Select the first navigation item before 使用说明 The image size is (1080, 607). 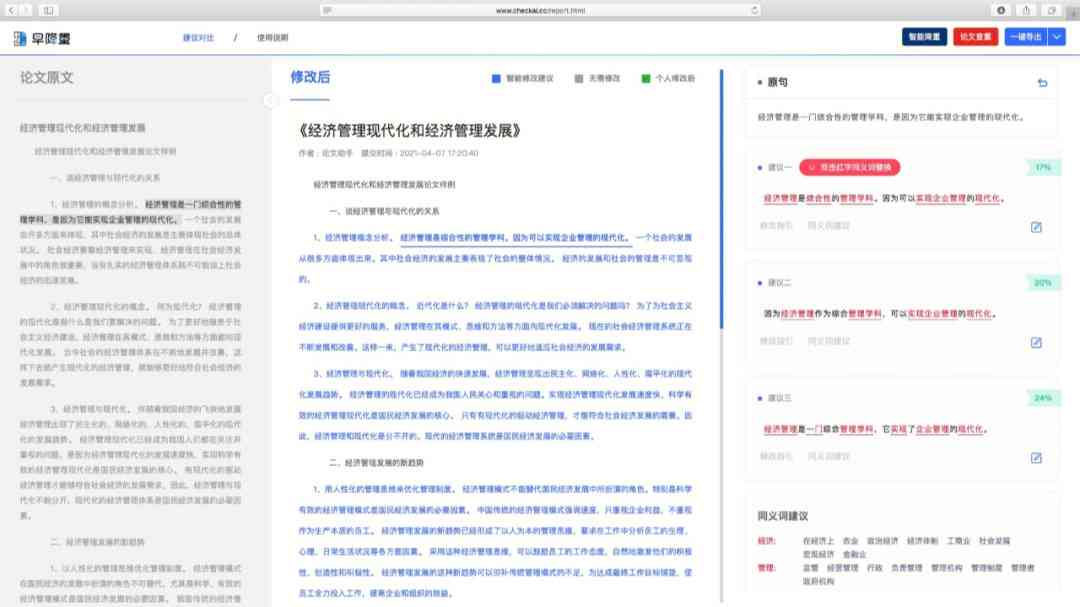point(198,38)
